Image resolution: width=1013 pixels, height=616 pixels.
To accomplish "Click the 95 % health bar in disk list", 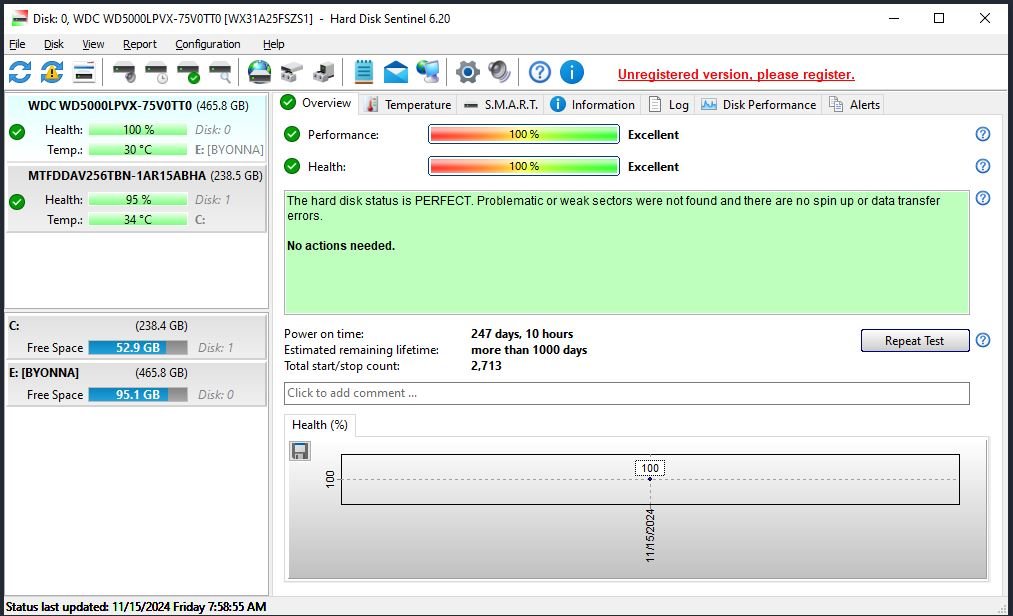I will pyautogui.click(x=138, y=200).
